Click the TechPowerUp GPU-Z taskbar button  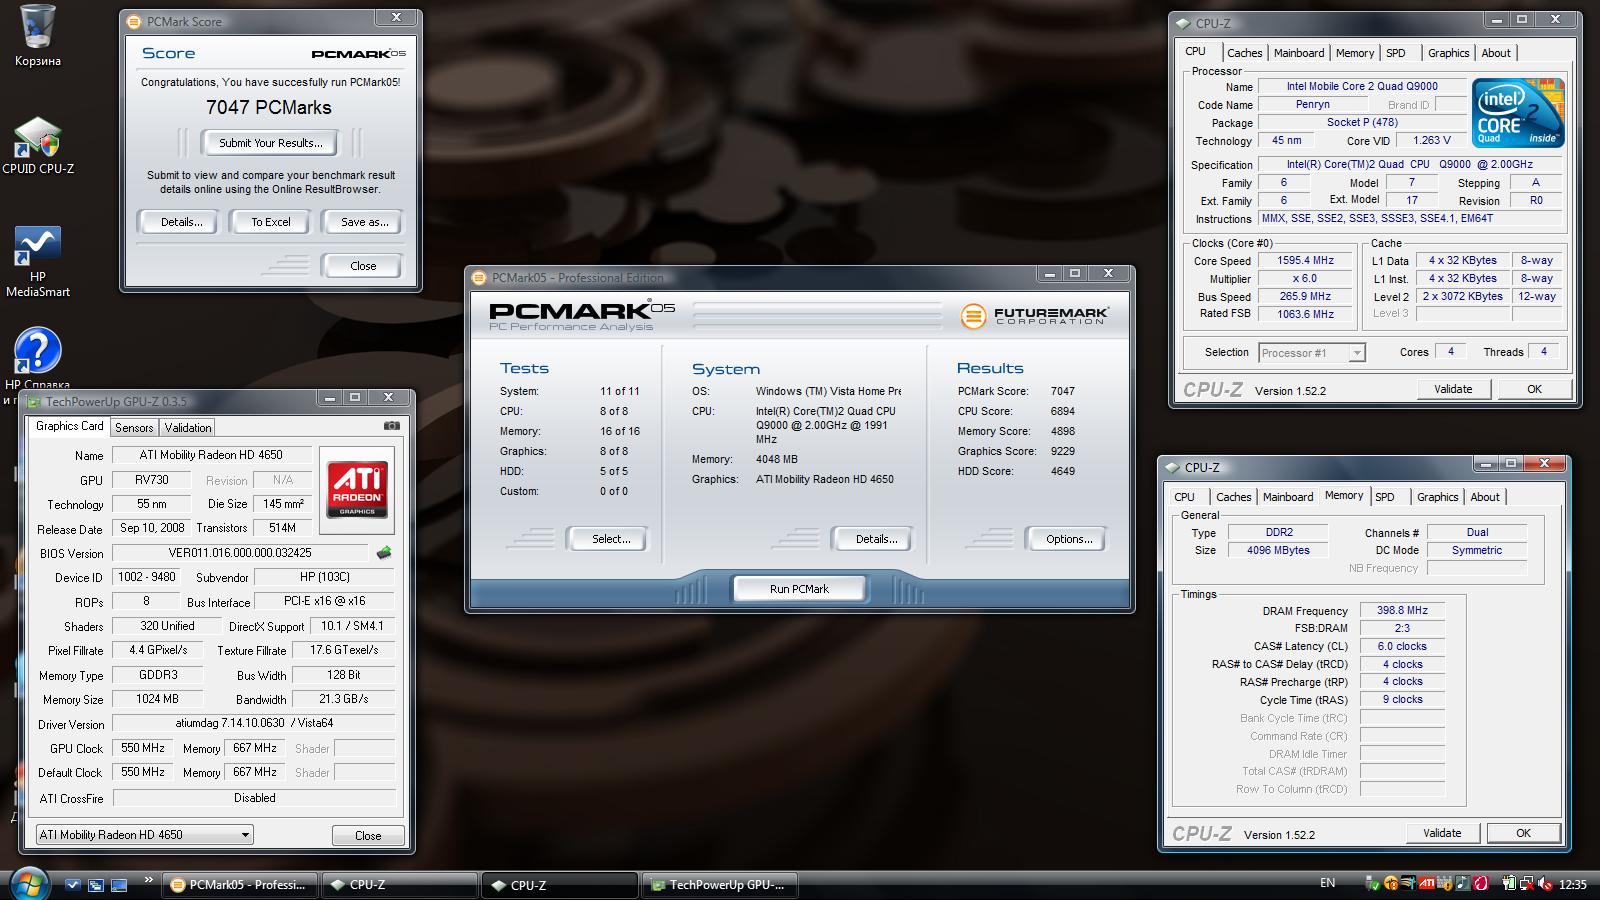click(x=720, y=885)
